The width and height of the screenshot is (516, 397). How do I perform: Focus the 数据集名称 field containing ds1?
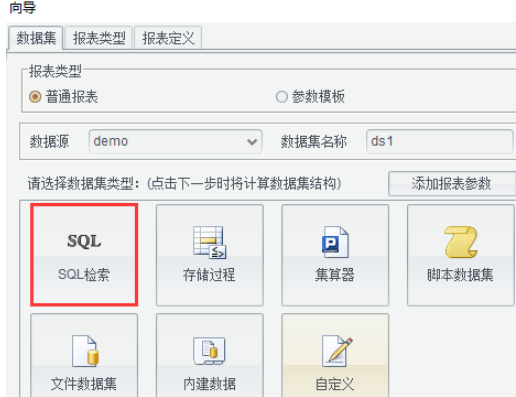pyautogui.click(x=439, y=142)
